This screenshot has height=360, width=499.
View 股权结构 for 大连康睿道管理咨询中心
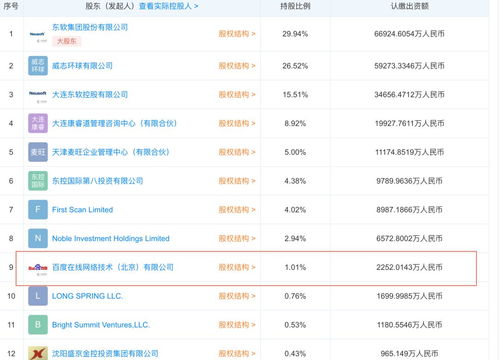[x=237, y=123]
